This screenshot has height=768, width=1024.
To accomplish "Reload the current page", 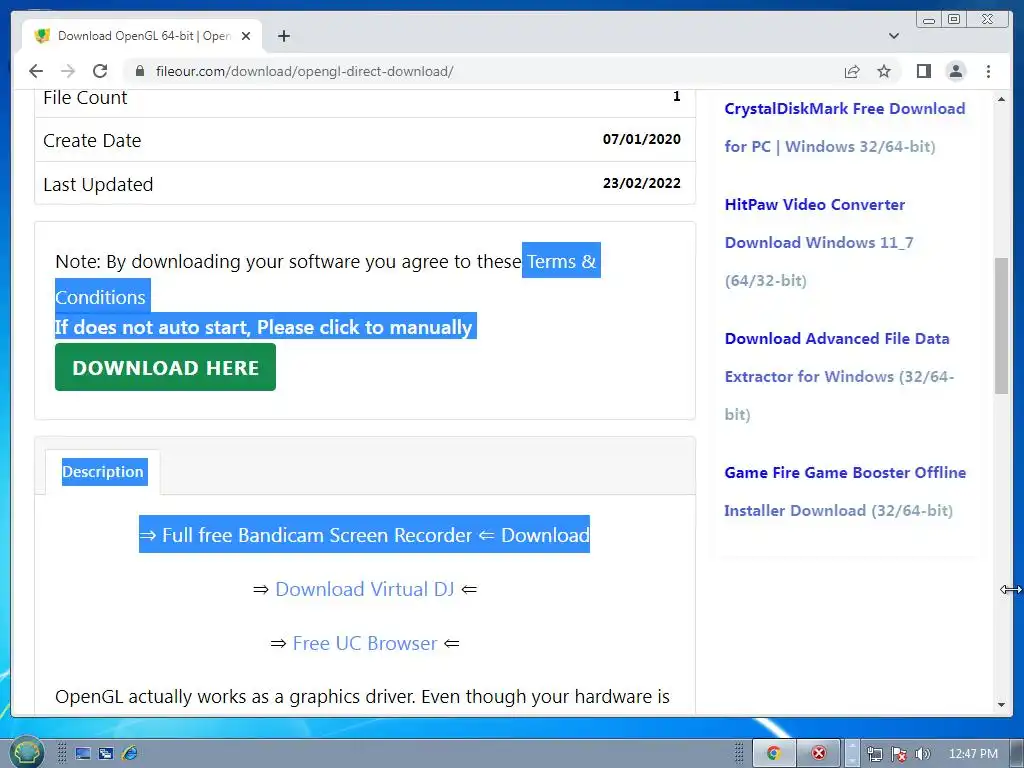I will click(x=100, y=71).
